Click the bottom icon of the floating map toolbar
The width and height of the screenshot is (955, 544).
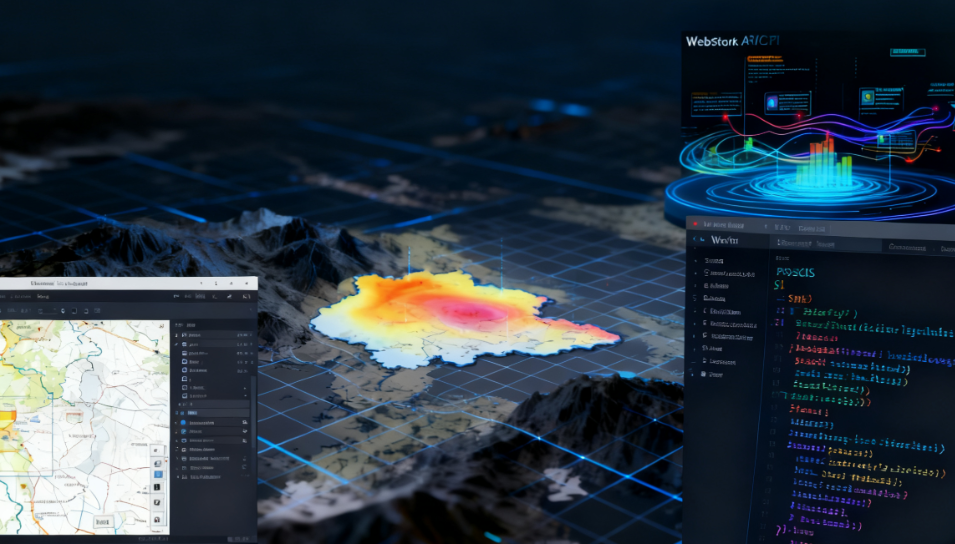[157, 520]
